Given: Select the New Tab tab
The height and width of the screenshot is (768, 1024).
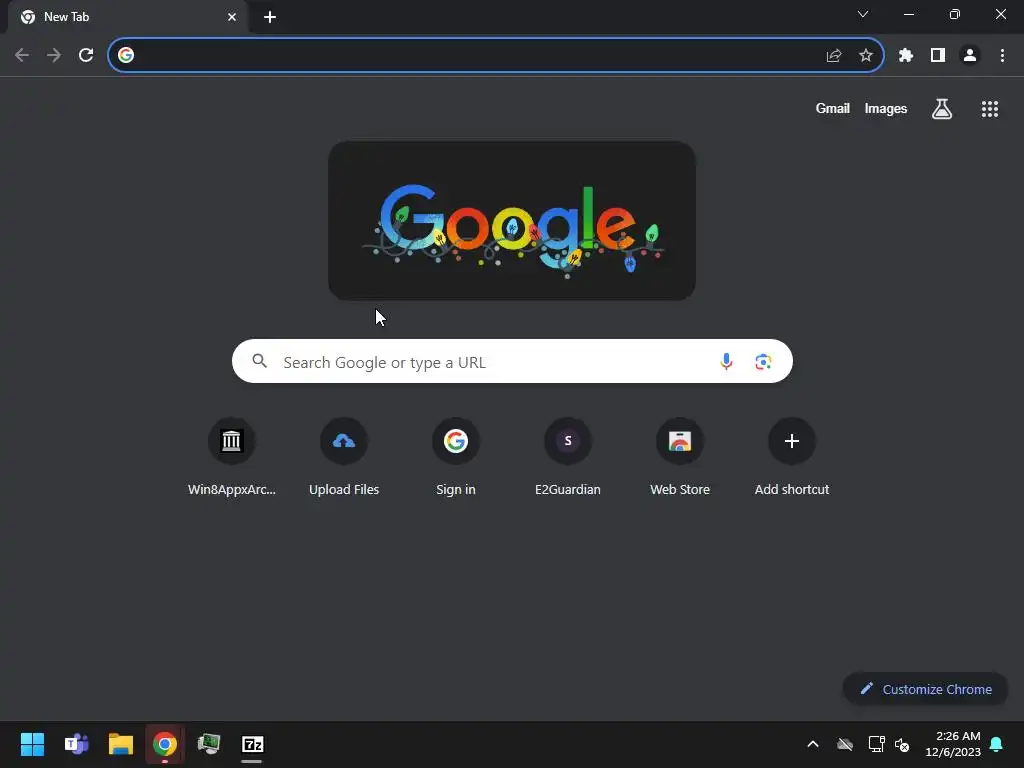Looking at the screenshot, I should [x=127, y=17].
